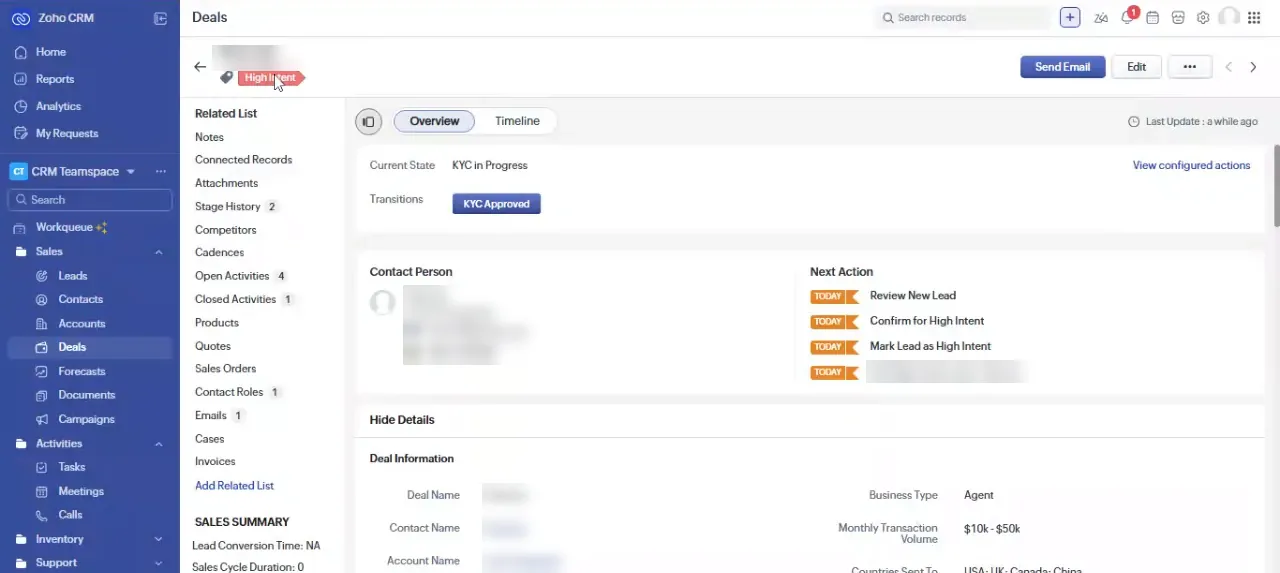Collapse the Sales section
The height and width of the screenshot is (573, 1280).
coord(158,252)
